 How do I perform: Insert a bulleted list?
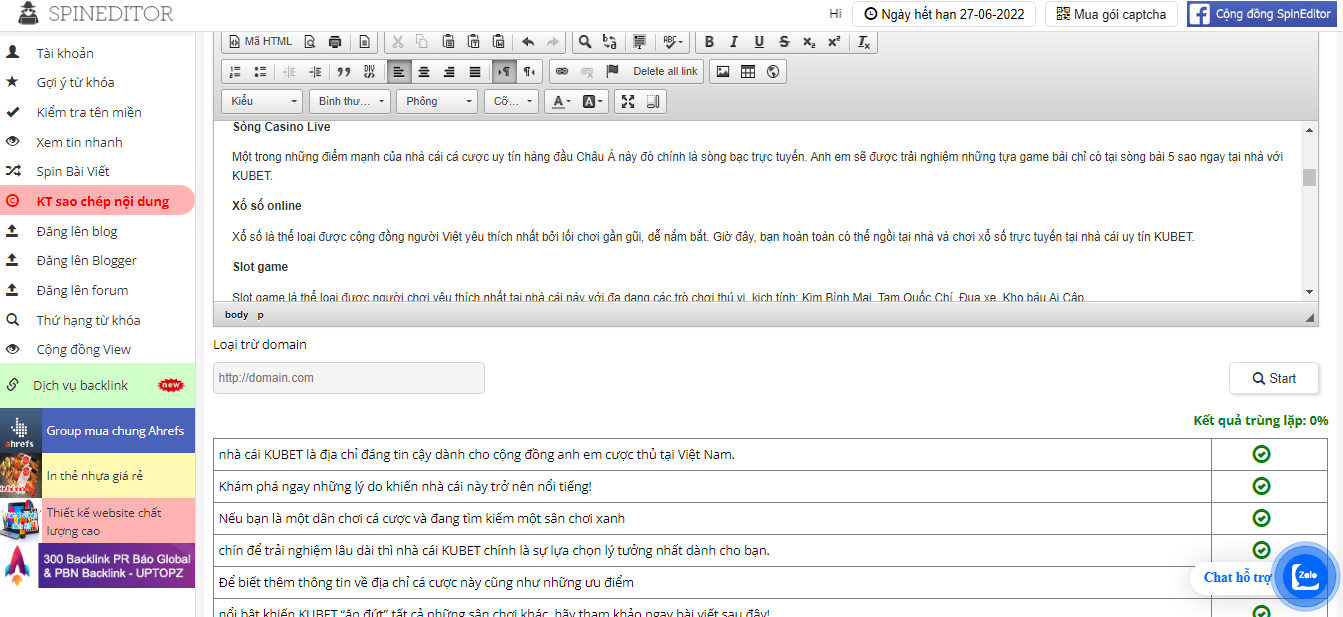tap(260, 72)
